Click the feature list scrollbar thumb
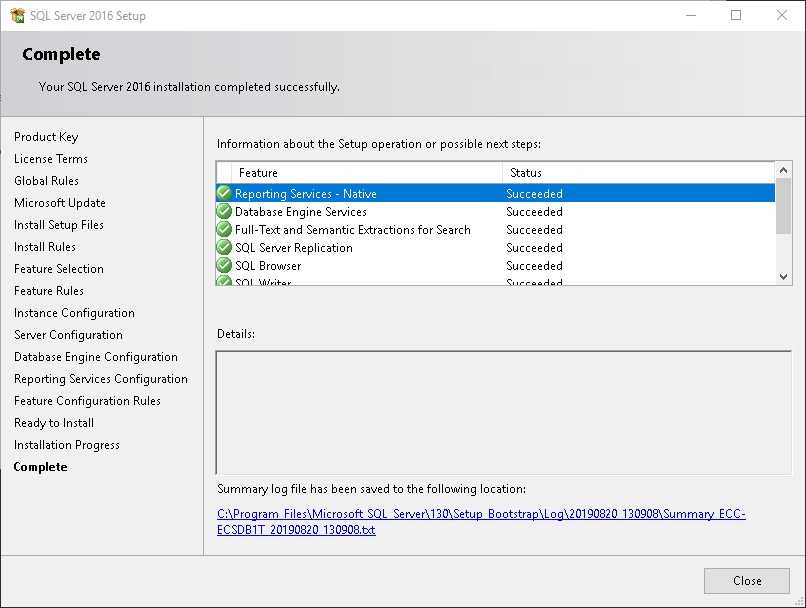This screenshot has width=806, height=608. coord(783,206)
